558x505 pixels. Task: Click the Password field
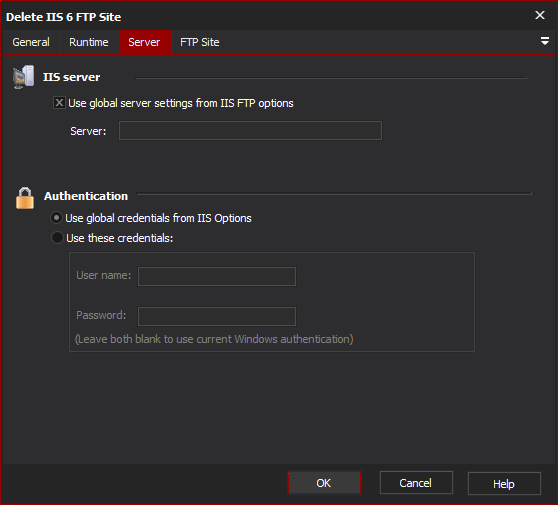click(217, 316)
